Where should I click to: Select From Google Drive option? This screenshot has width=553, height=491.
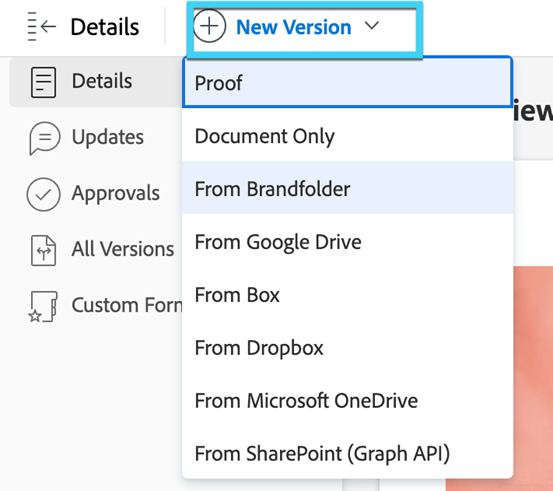click(347, 242)
